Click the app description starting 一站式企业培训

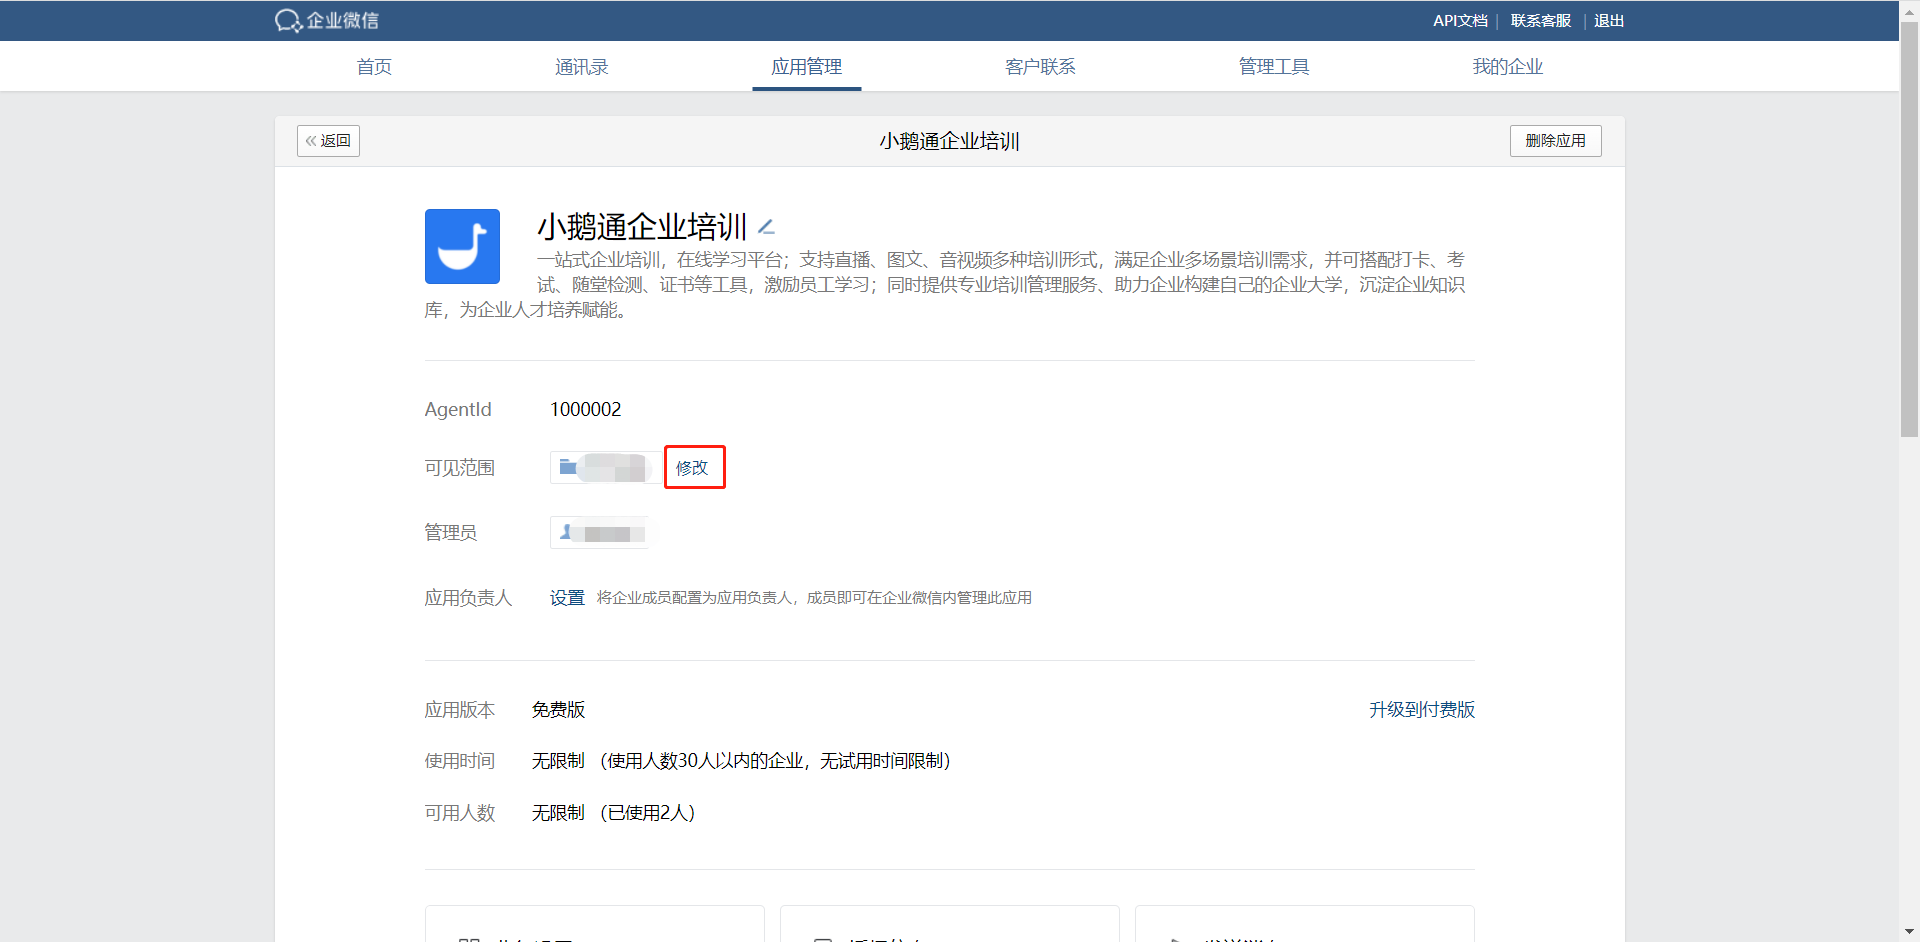[945, 285]
